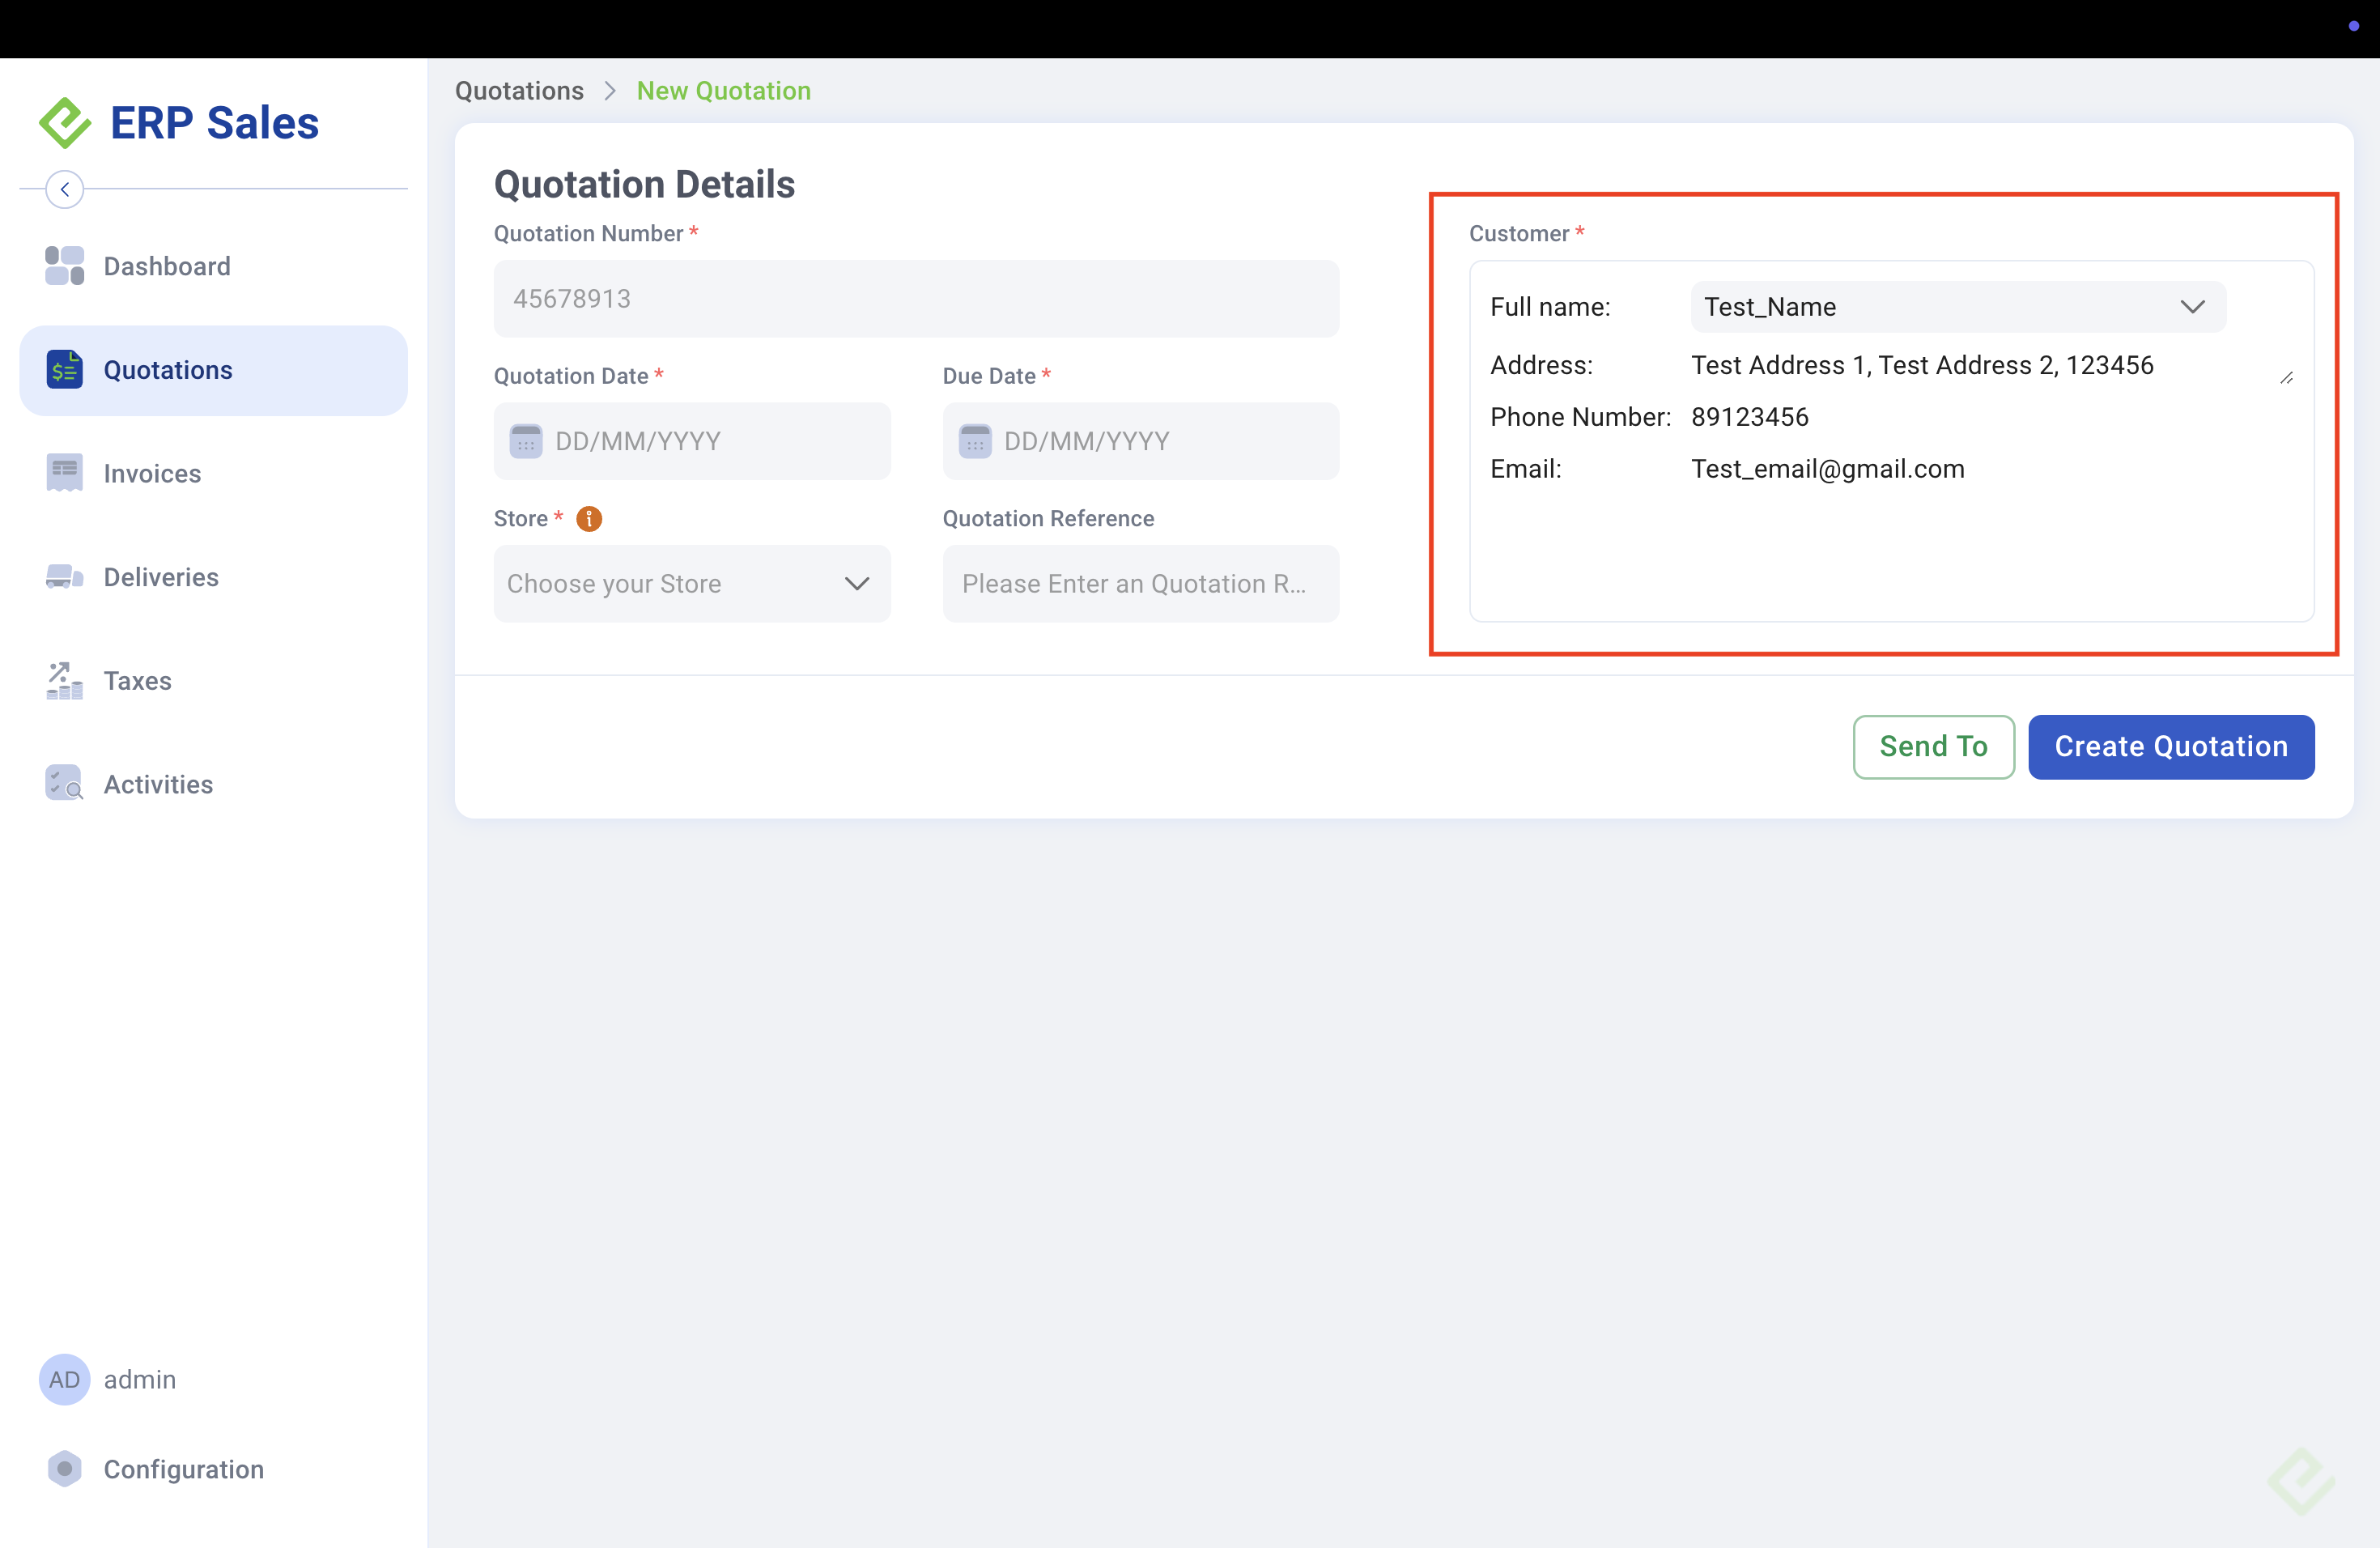
Task: Open the Quotation Date calendar icon
Action: coord(526,441)
